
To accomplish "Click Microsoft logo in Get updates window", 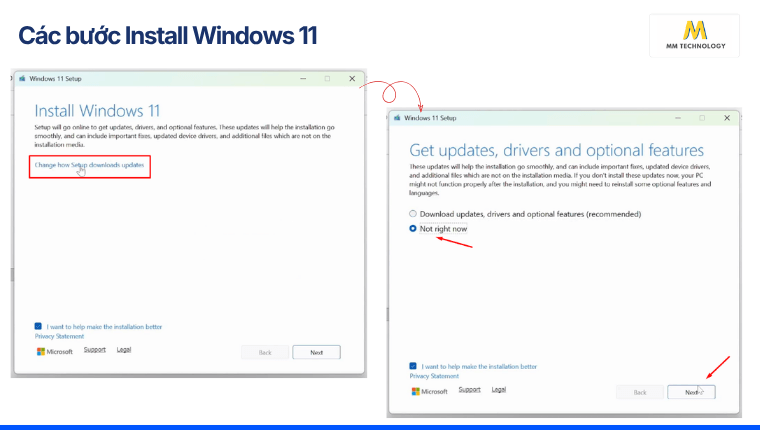I will pyautogui.click(x=429, y=391).
